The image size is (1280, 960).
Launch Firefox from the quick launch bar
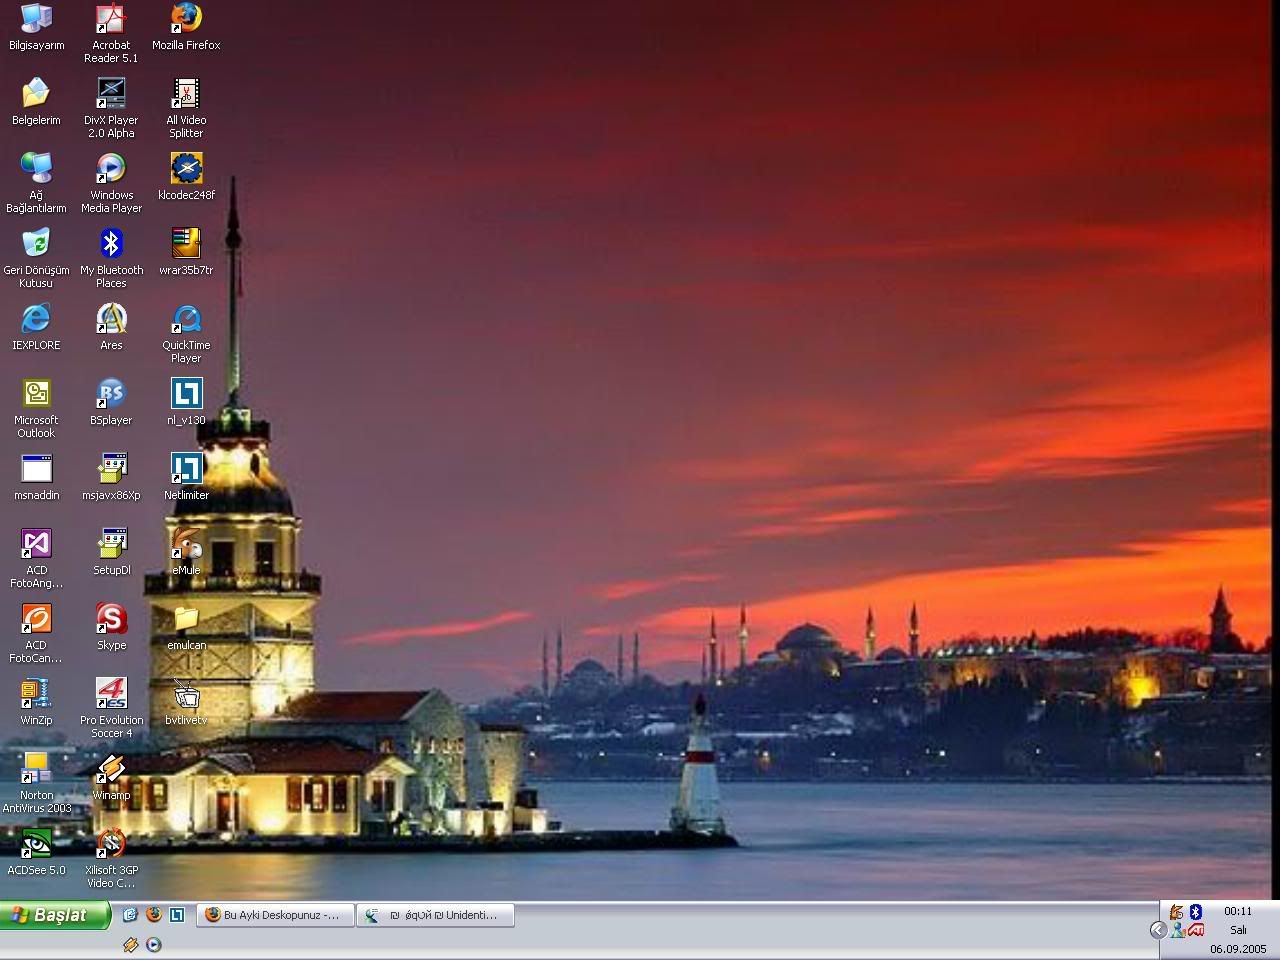pyautogui.click(x=153, y=914)
